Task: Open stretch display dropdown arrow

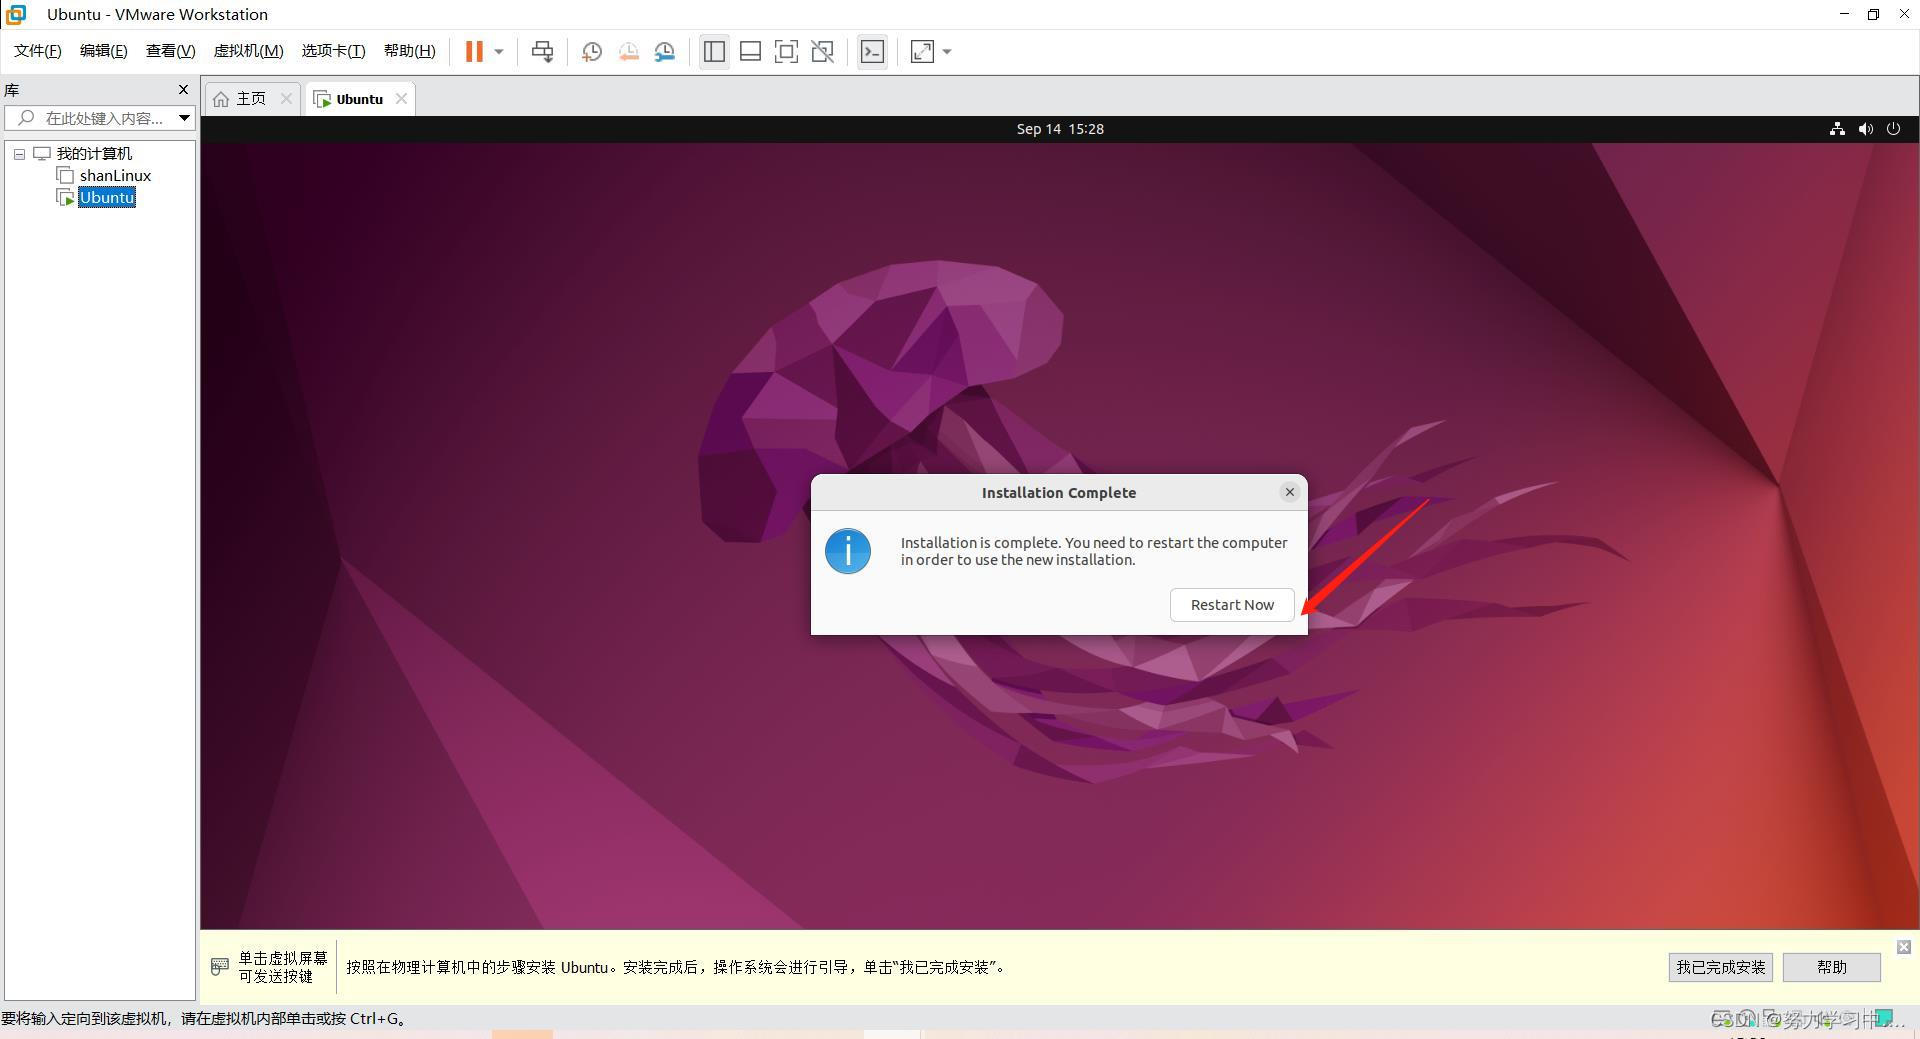Action: pyautogui.click(x=947, y=51)
